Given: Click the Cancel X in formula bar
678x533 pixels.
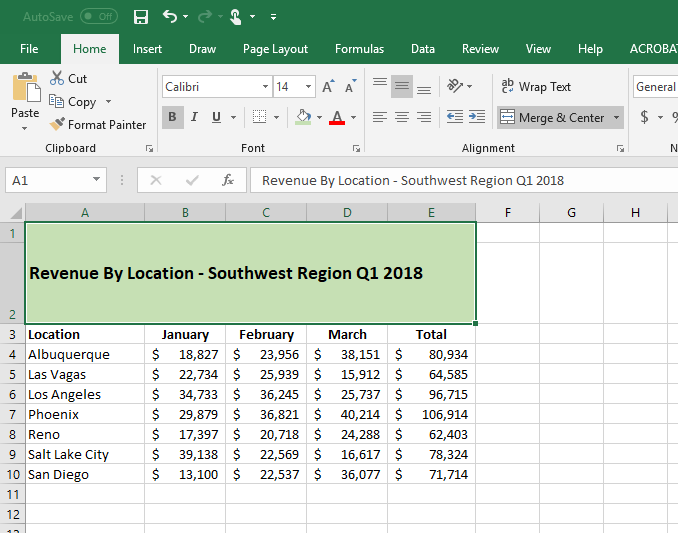Looking at the screenshot, I should coord(156,180).
